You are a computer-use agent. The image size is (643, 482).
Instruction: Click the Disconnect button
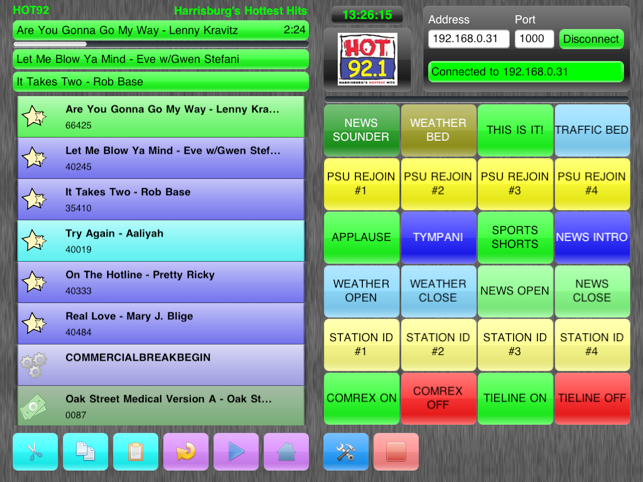click(591, 39)
